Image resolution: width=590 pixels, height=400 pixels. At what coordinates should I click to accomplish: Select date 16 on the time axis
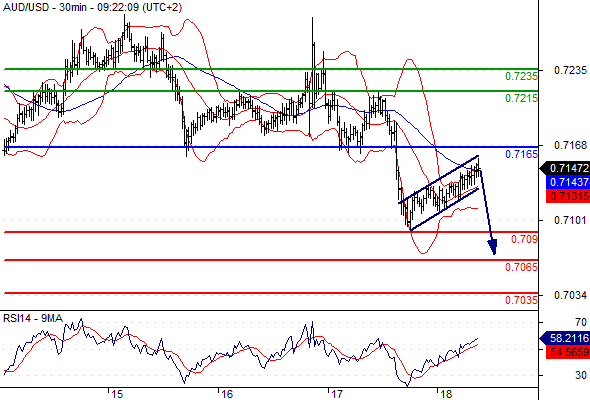coord(227,394)
